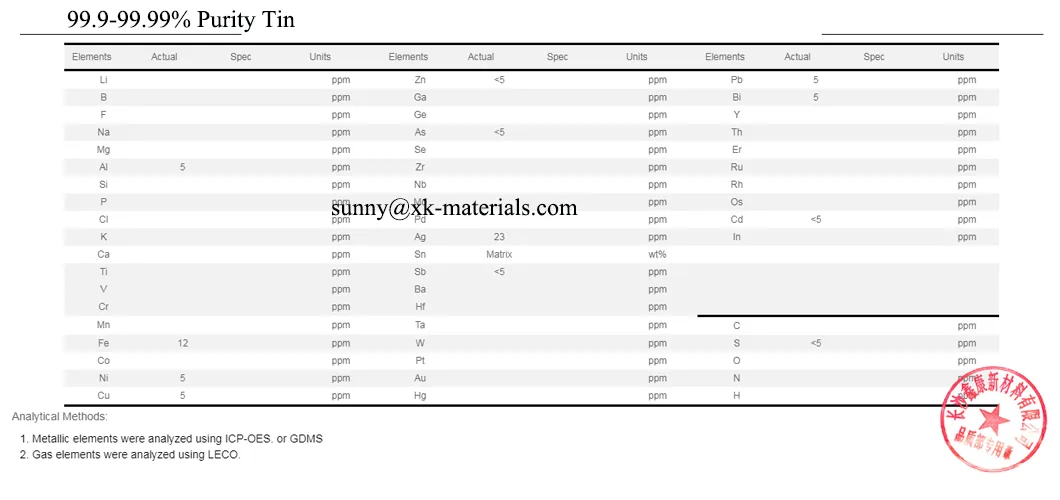Click the Zn element label

(420, 79)
